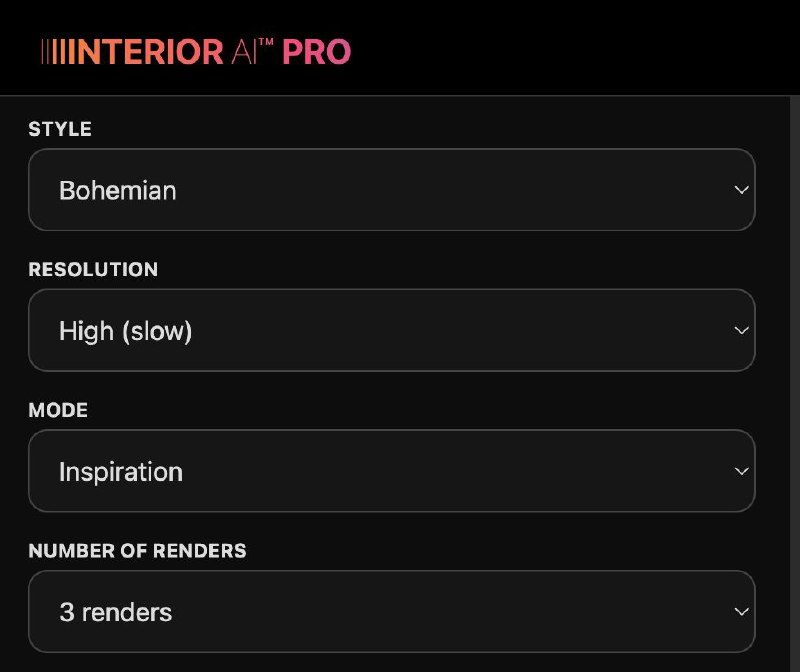This screenshot has height=672, width=800.
Task: Click the NUMBER OF RENDERS heading label
Action: [137, 551]
